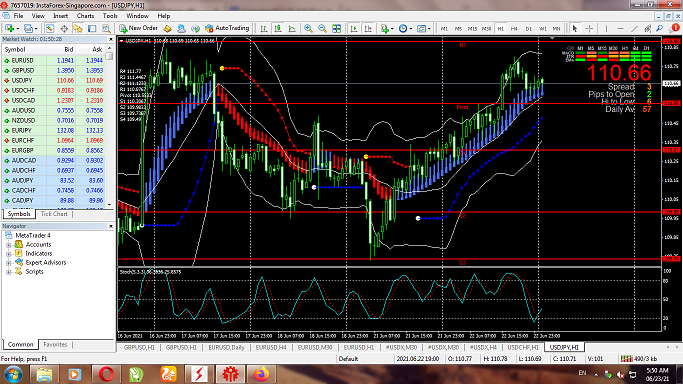Open the New Chart dropdown arrow
The width and height of the screenshot is (683, 384).
pyautogui.click(x=17, y=29)
